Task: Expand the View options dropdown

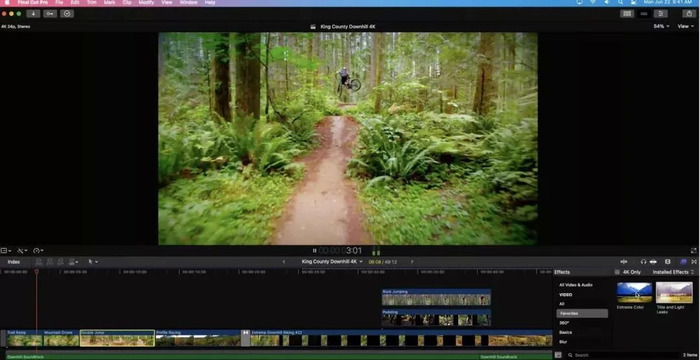Action: pyautogui.click(x=685, y=26)
